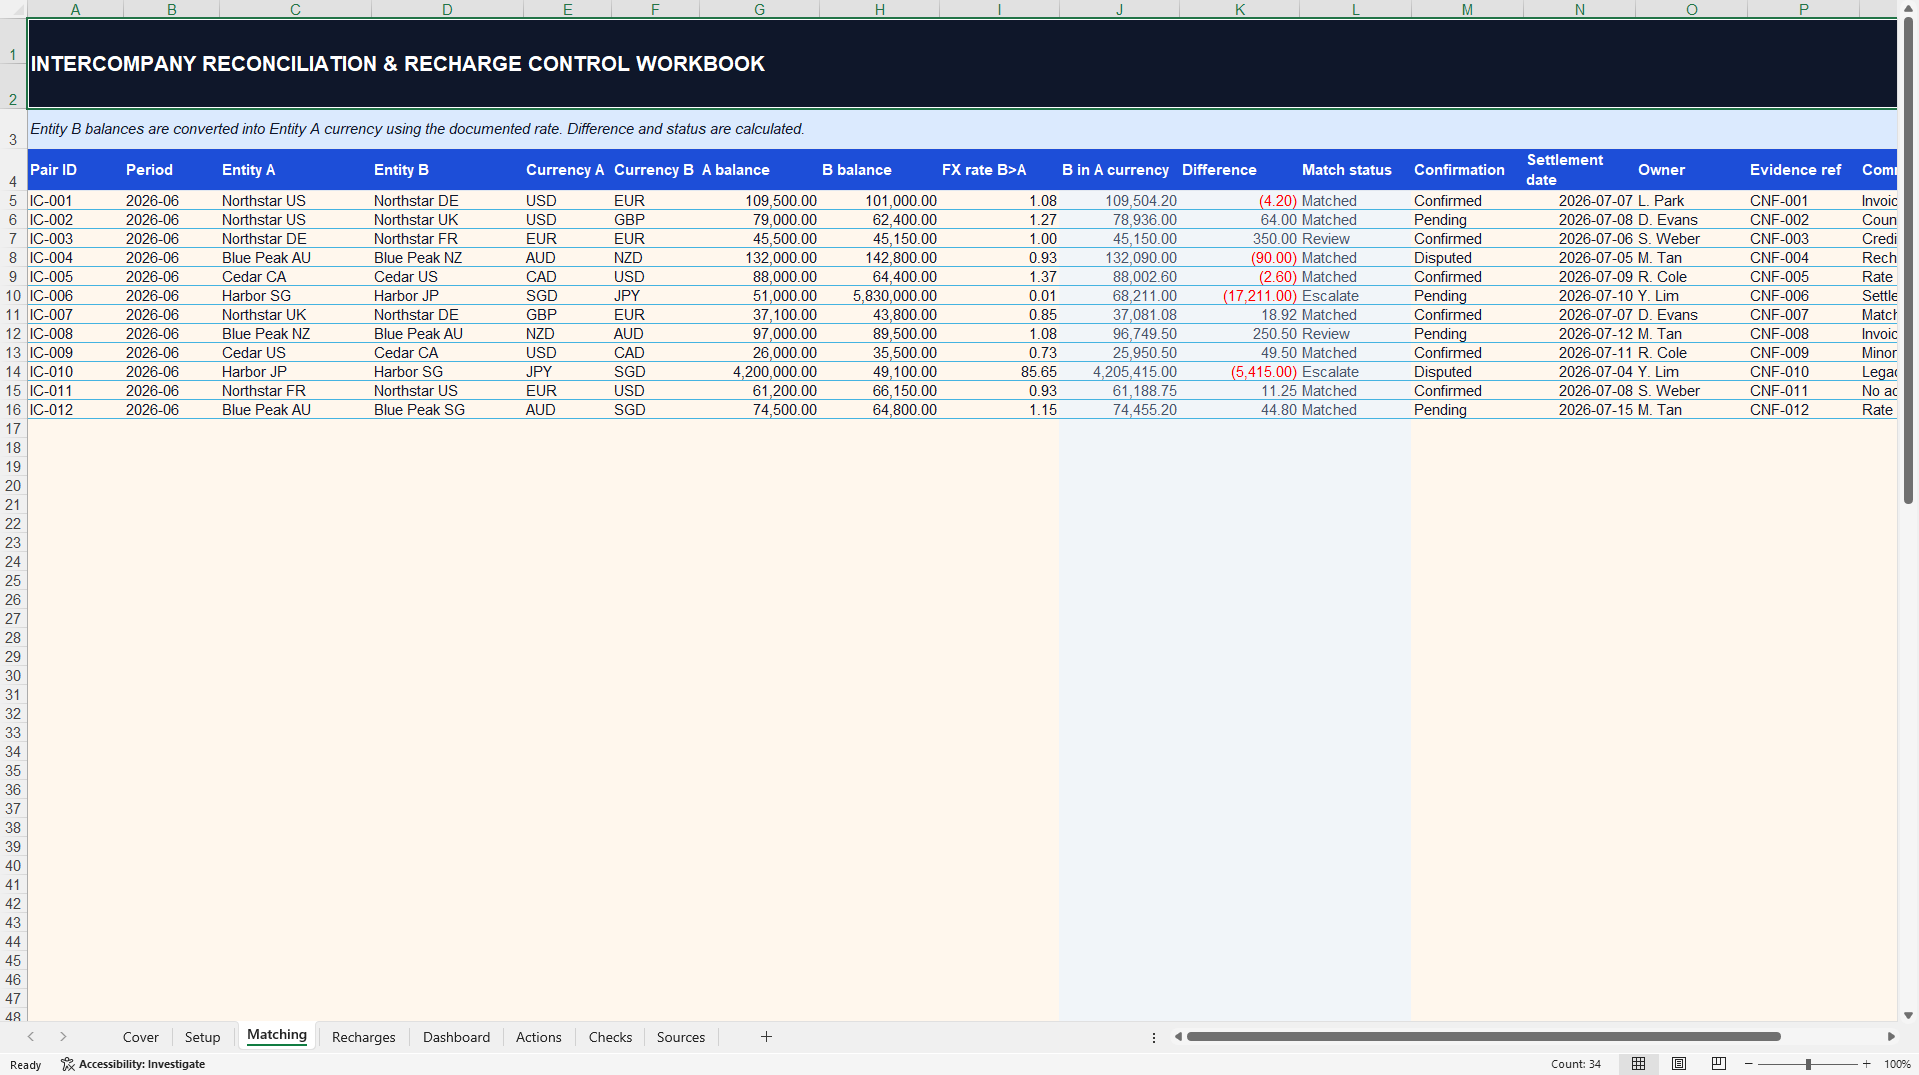Click the Entity B balances note row
This screenshot has width=1919, height=1075.
click(962, 129)
